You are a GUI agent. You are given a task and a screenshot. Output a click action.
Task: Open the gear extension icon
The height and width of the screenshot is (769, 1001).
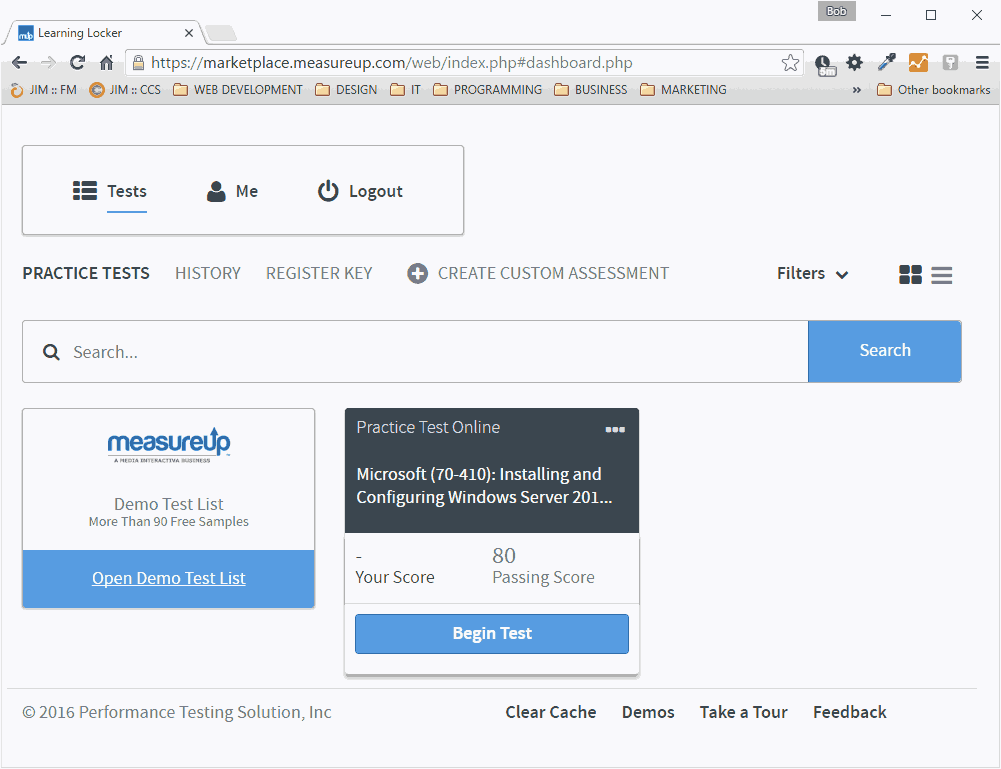click(x=854, y=63)
